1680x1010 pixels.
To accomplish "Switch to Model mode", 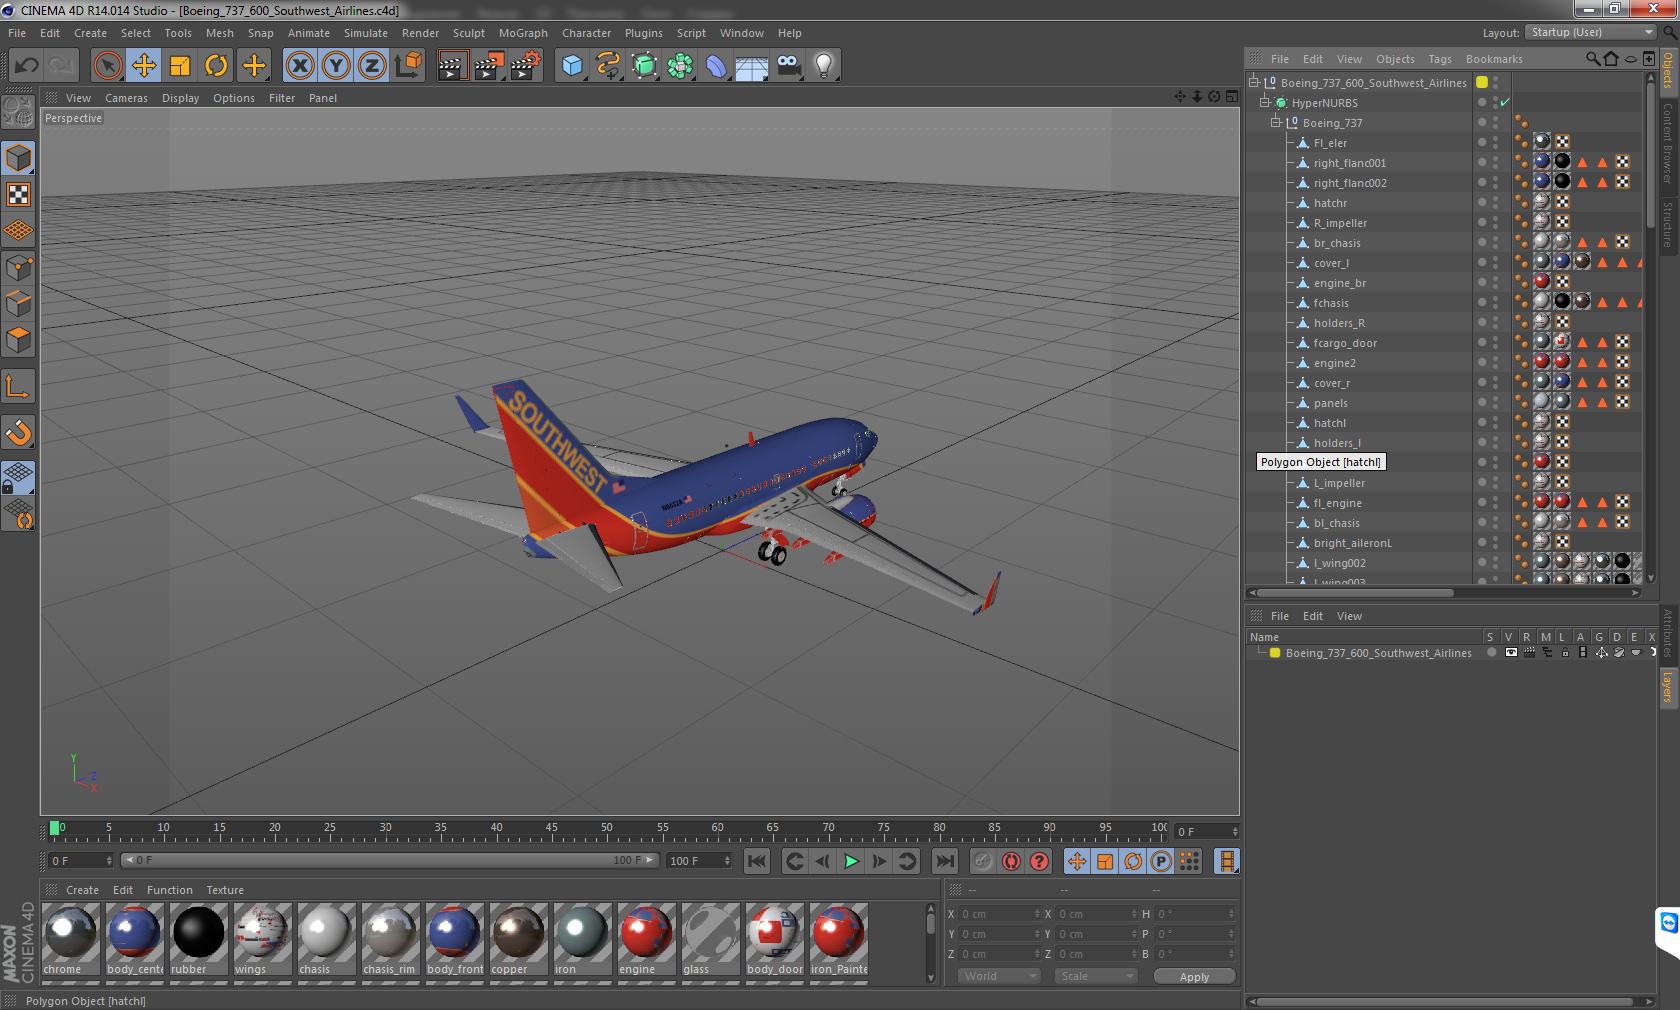I will point(19,159).
